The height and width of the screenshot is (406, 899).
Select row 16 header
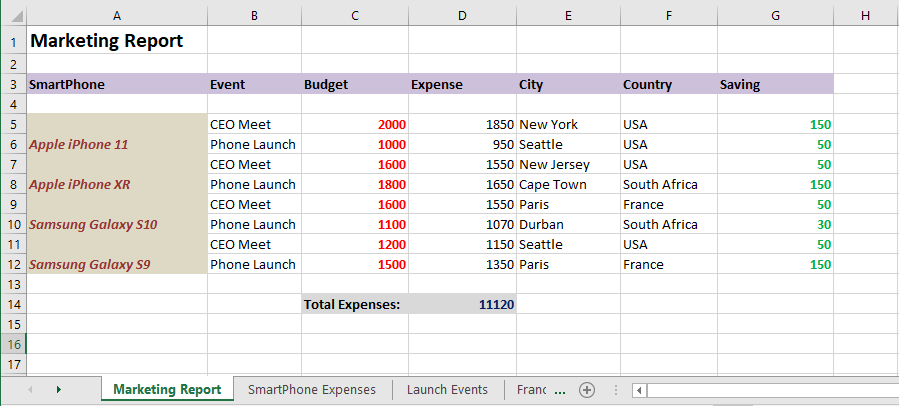(13, 344)
